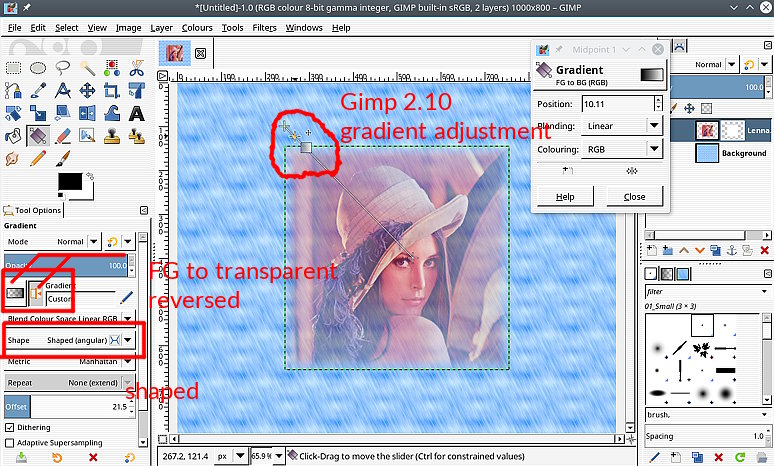The image size is (774, 466).
Task: Swap foreground and background colours
Action: (90, 176)
